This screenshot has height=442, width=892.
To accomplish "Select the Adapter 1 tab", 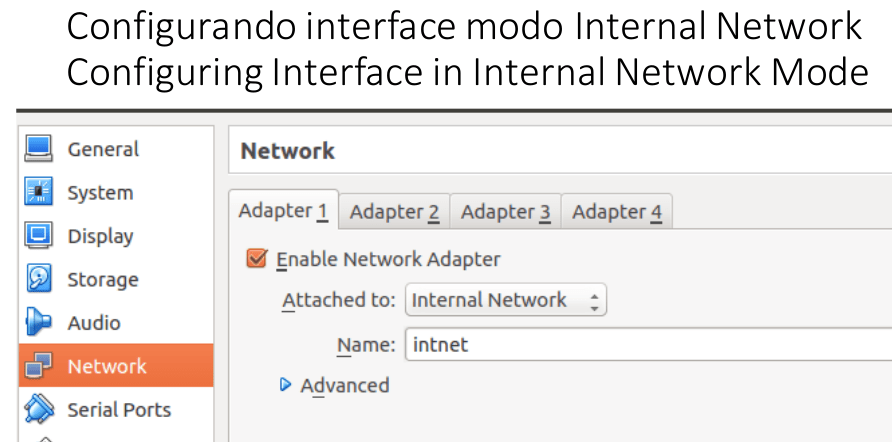I will (283, 210).
